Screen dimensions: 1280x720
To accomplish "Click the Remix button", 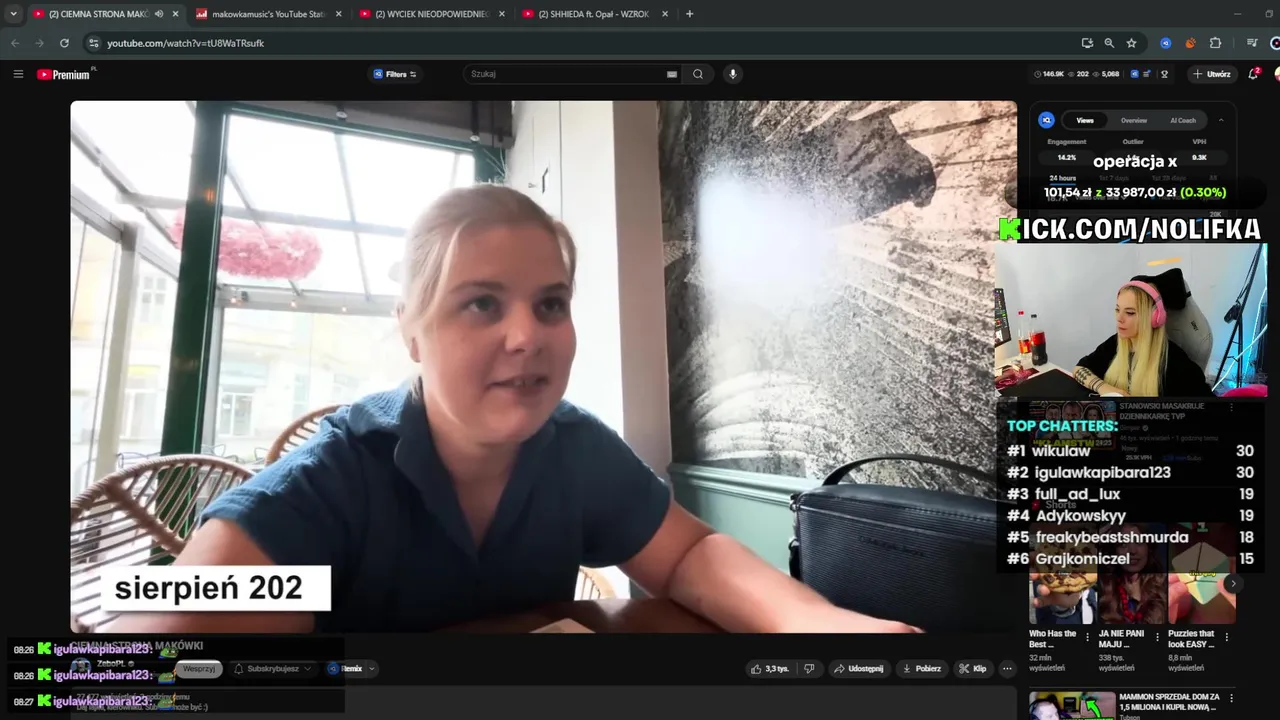I will tap(345, 669).
